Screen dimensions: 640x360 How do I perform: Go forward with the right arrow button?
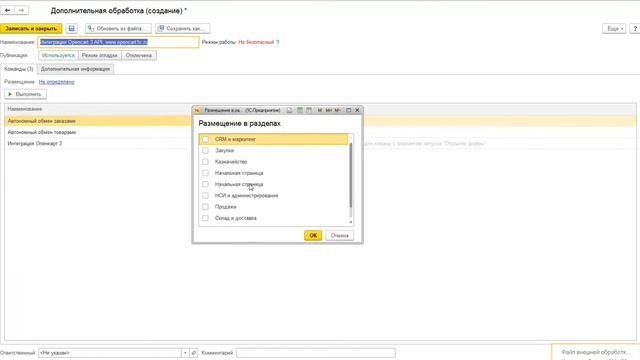point(21,10)
